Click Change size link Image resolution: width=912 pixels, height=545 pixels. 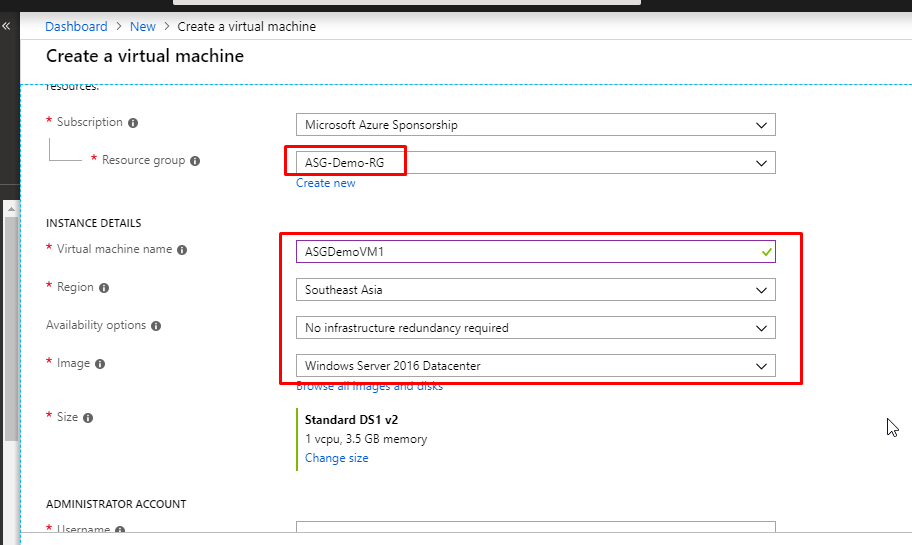coord(336,458)
